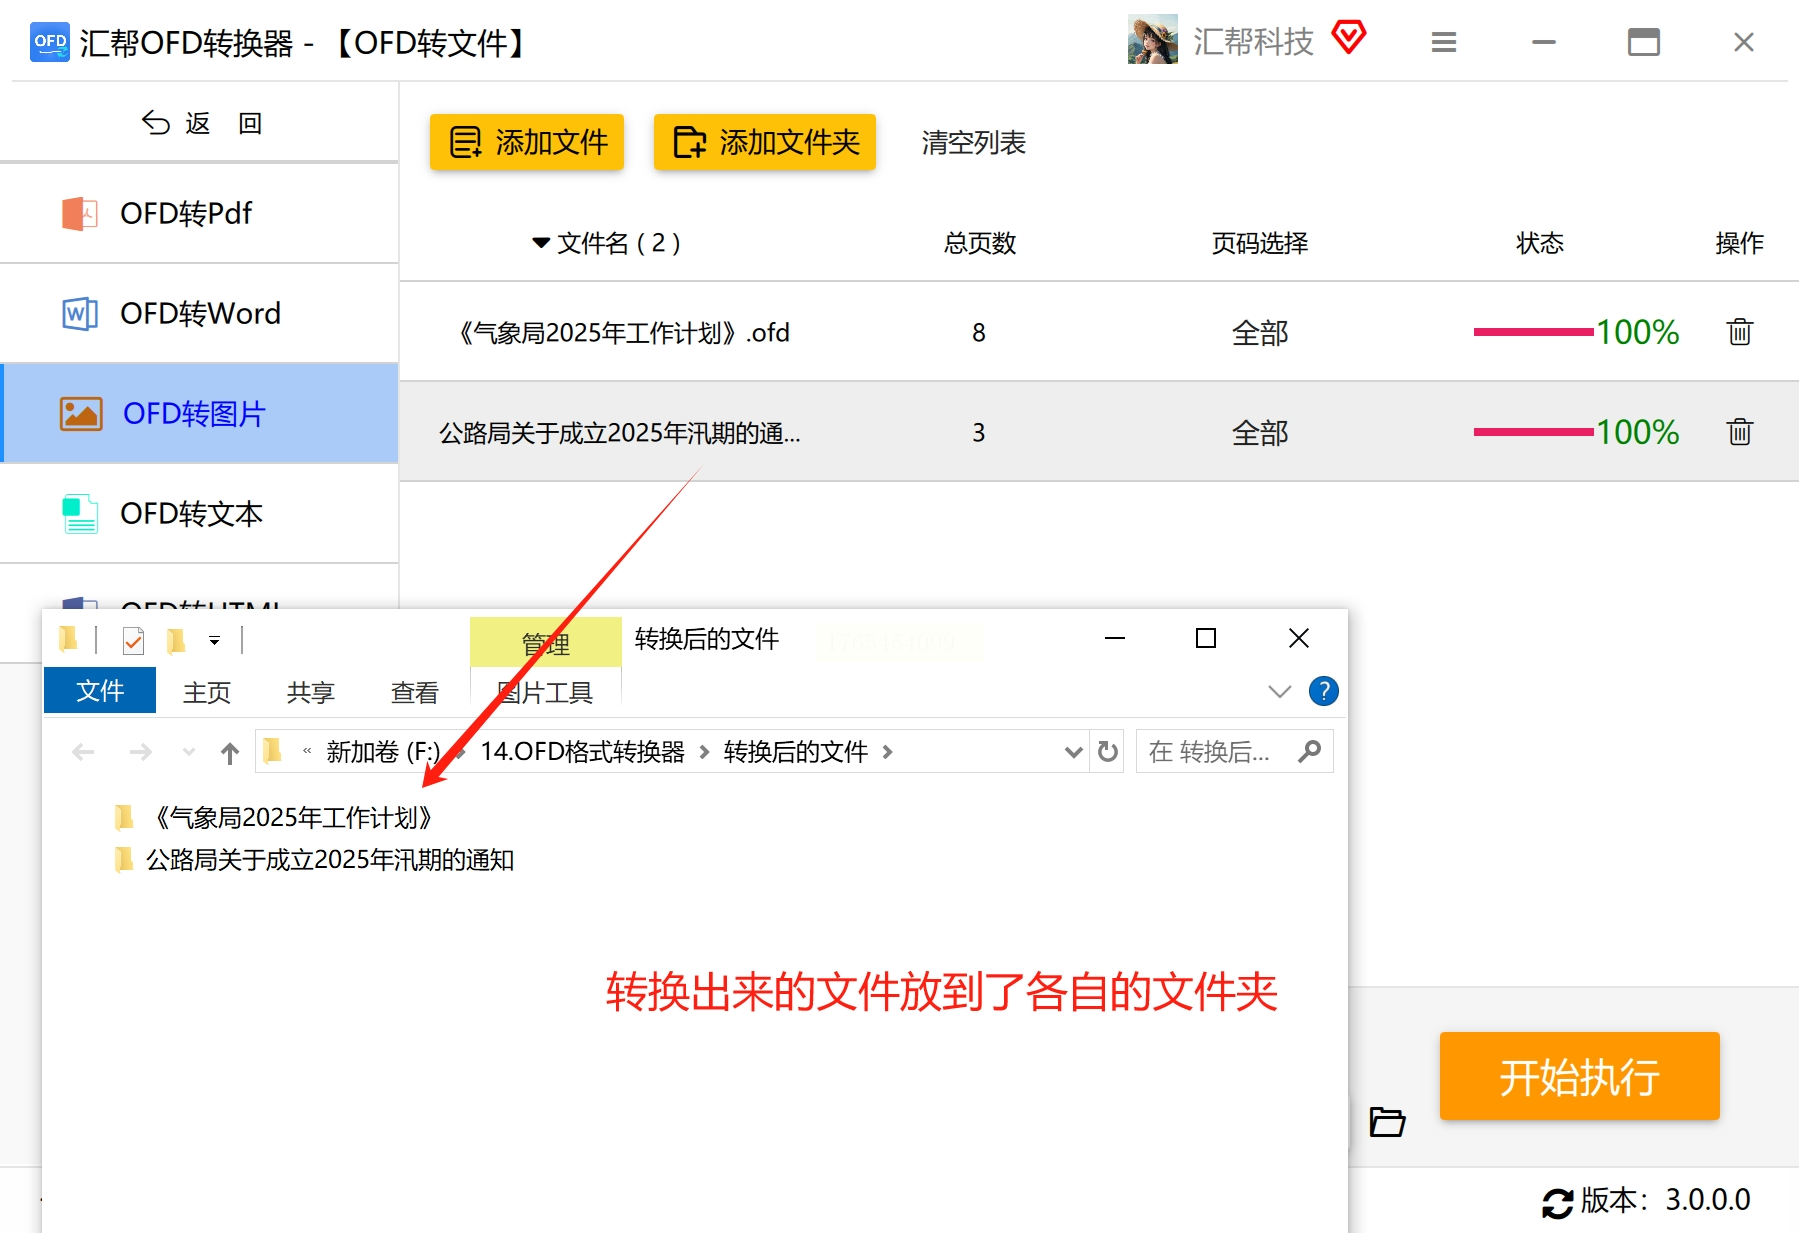Expand chevron after 14.OFD格式转换器 breadcrumb

704,752
